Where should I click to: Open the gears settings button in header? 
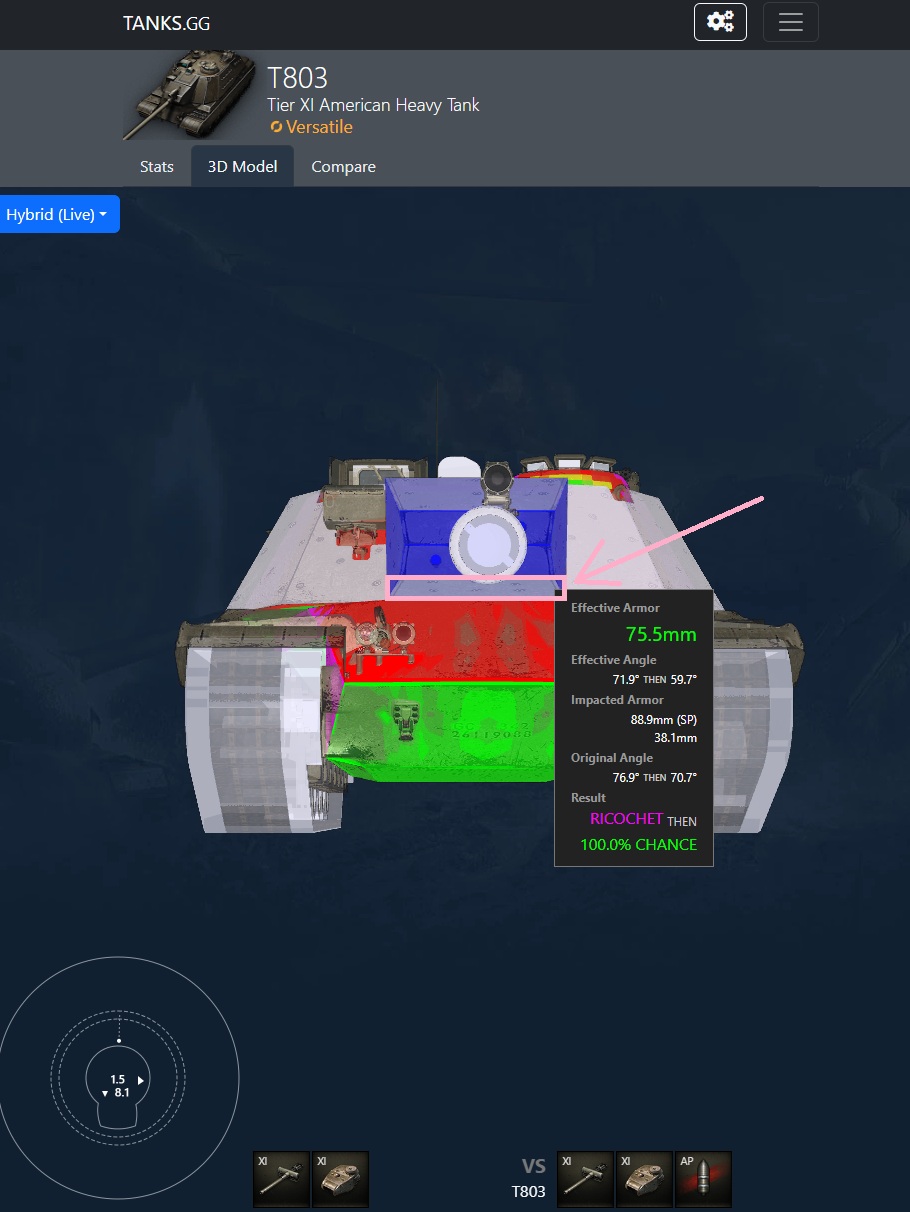720,22
